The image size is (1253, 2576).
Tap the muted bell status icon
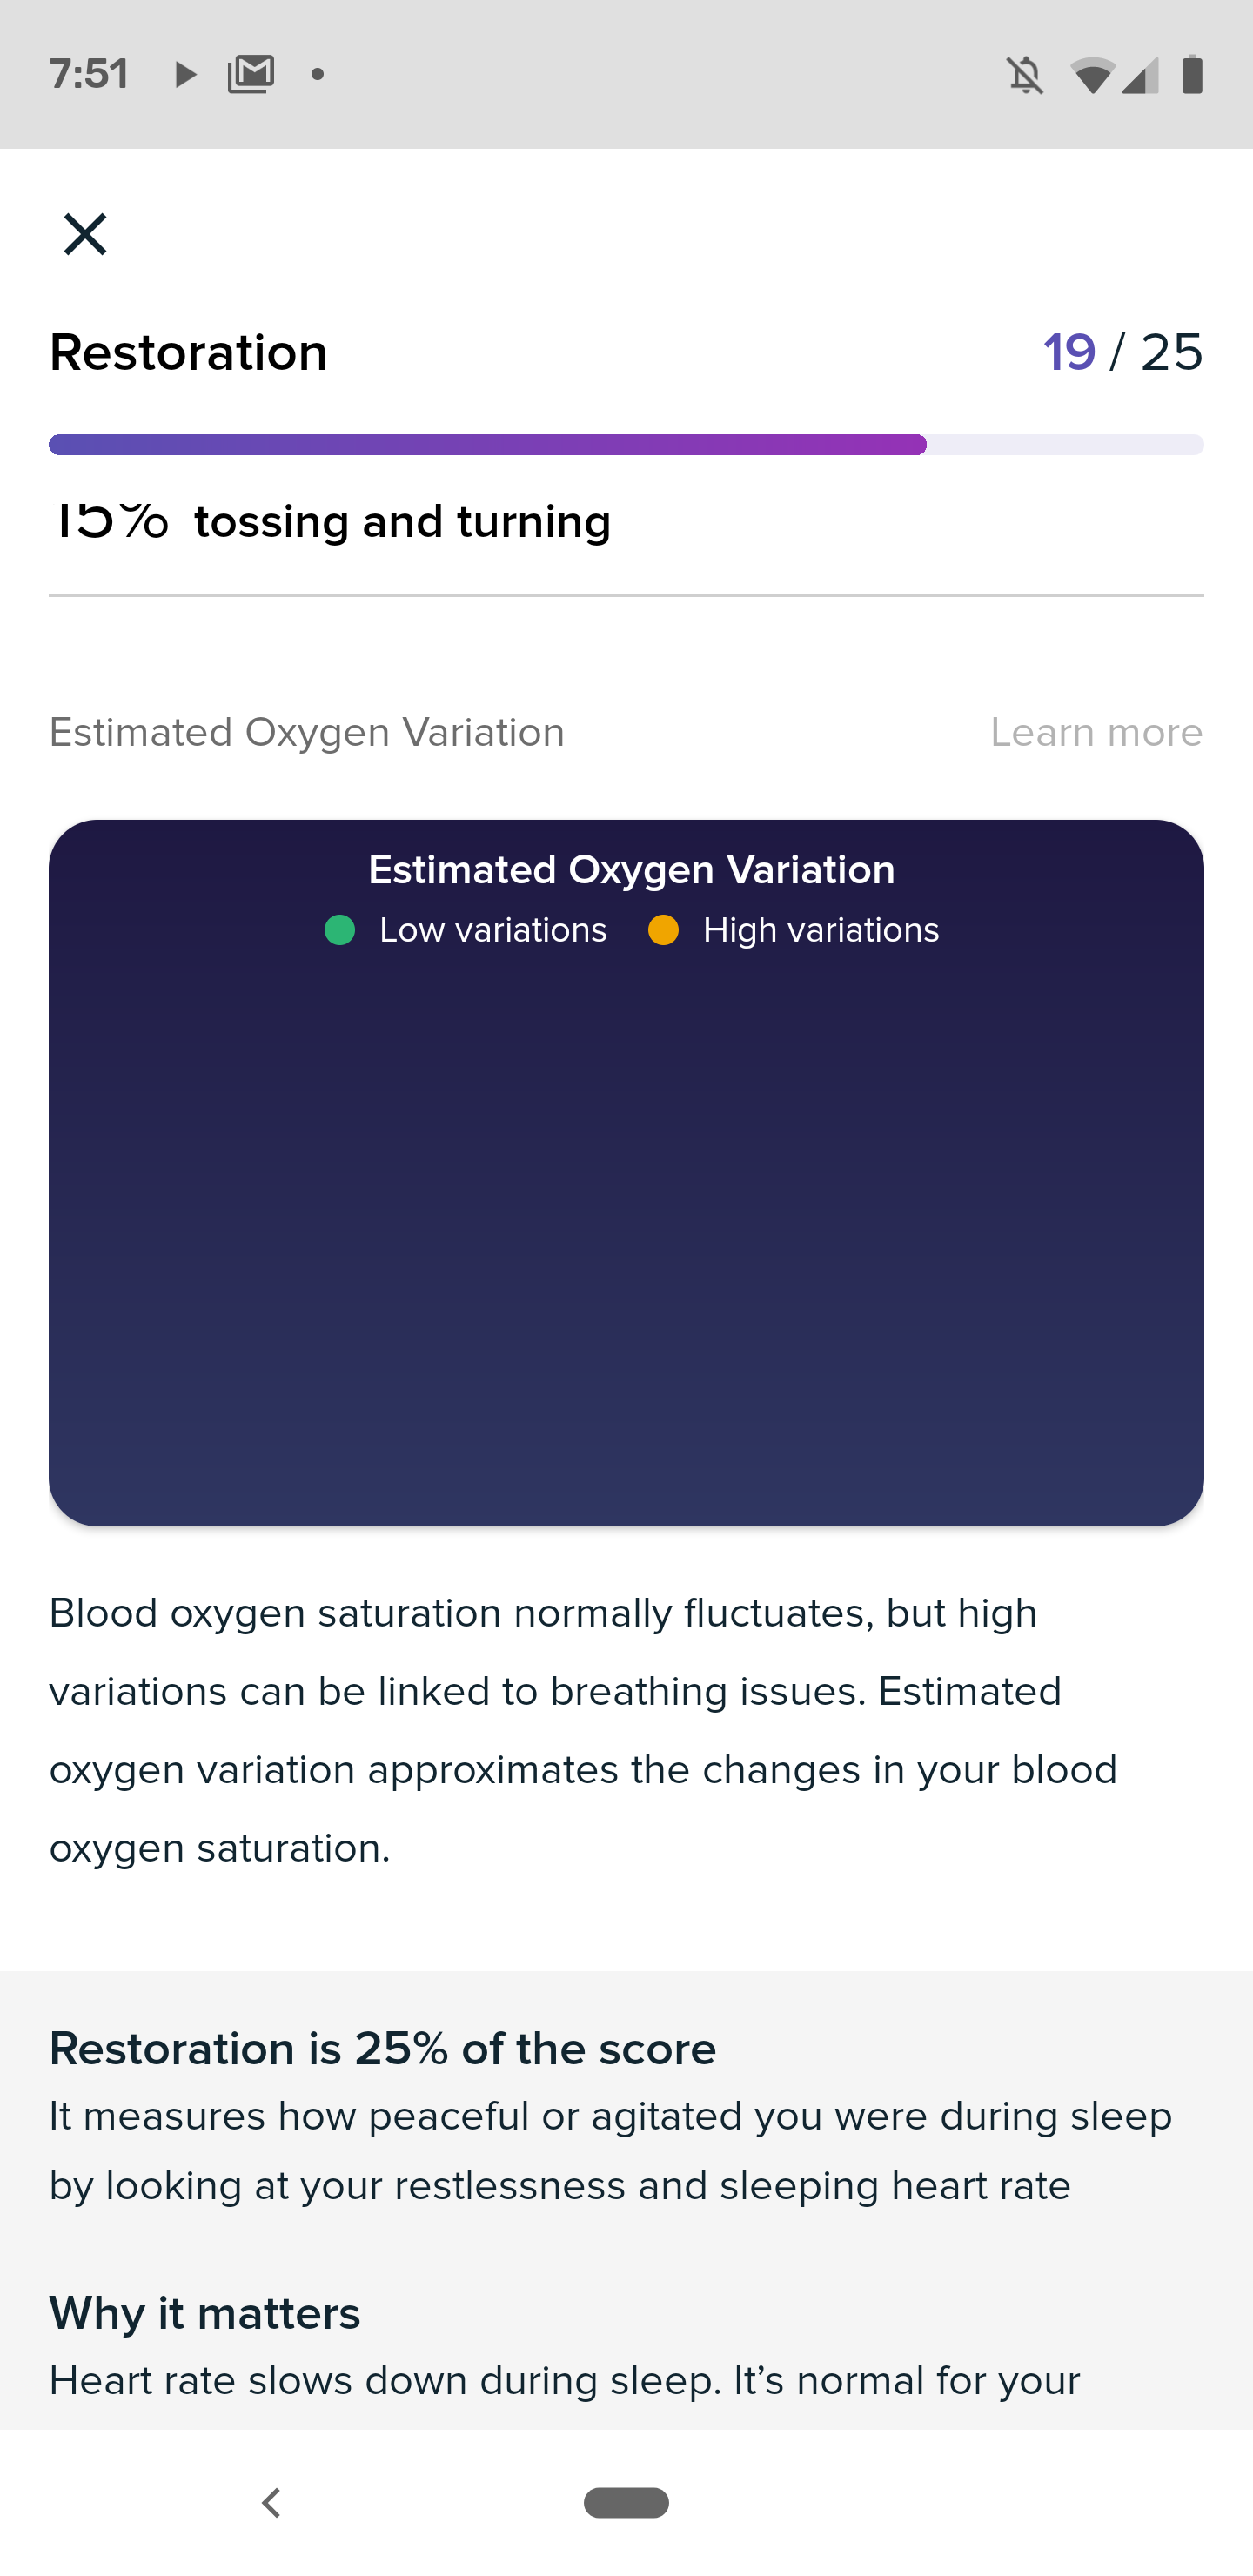(1025, 74)
